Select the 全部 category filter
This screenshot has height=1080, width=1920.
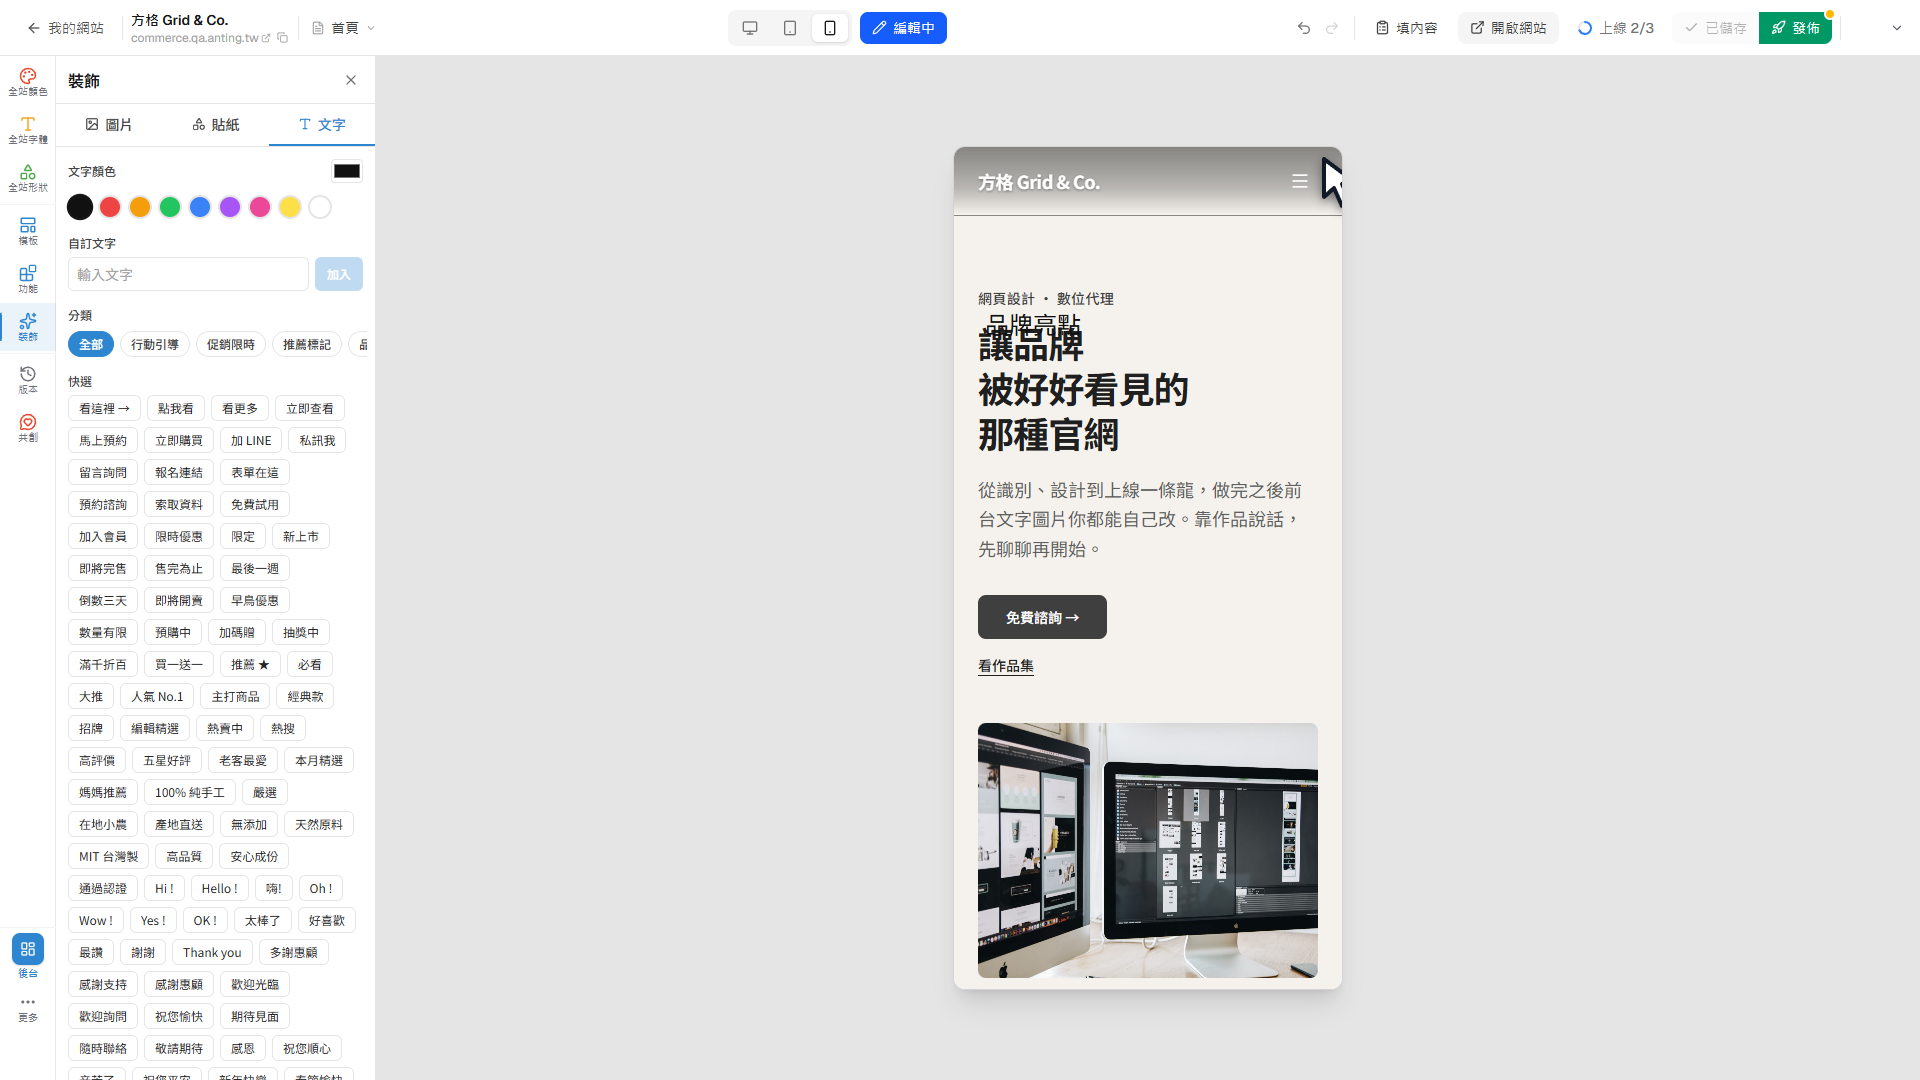pos(91,344)
